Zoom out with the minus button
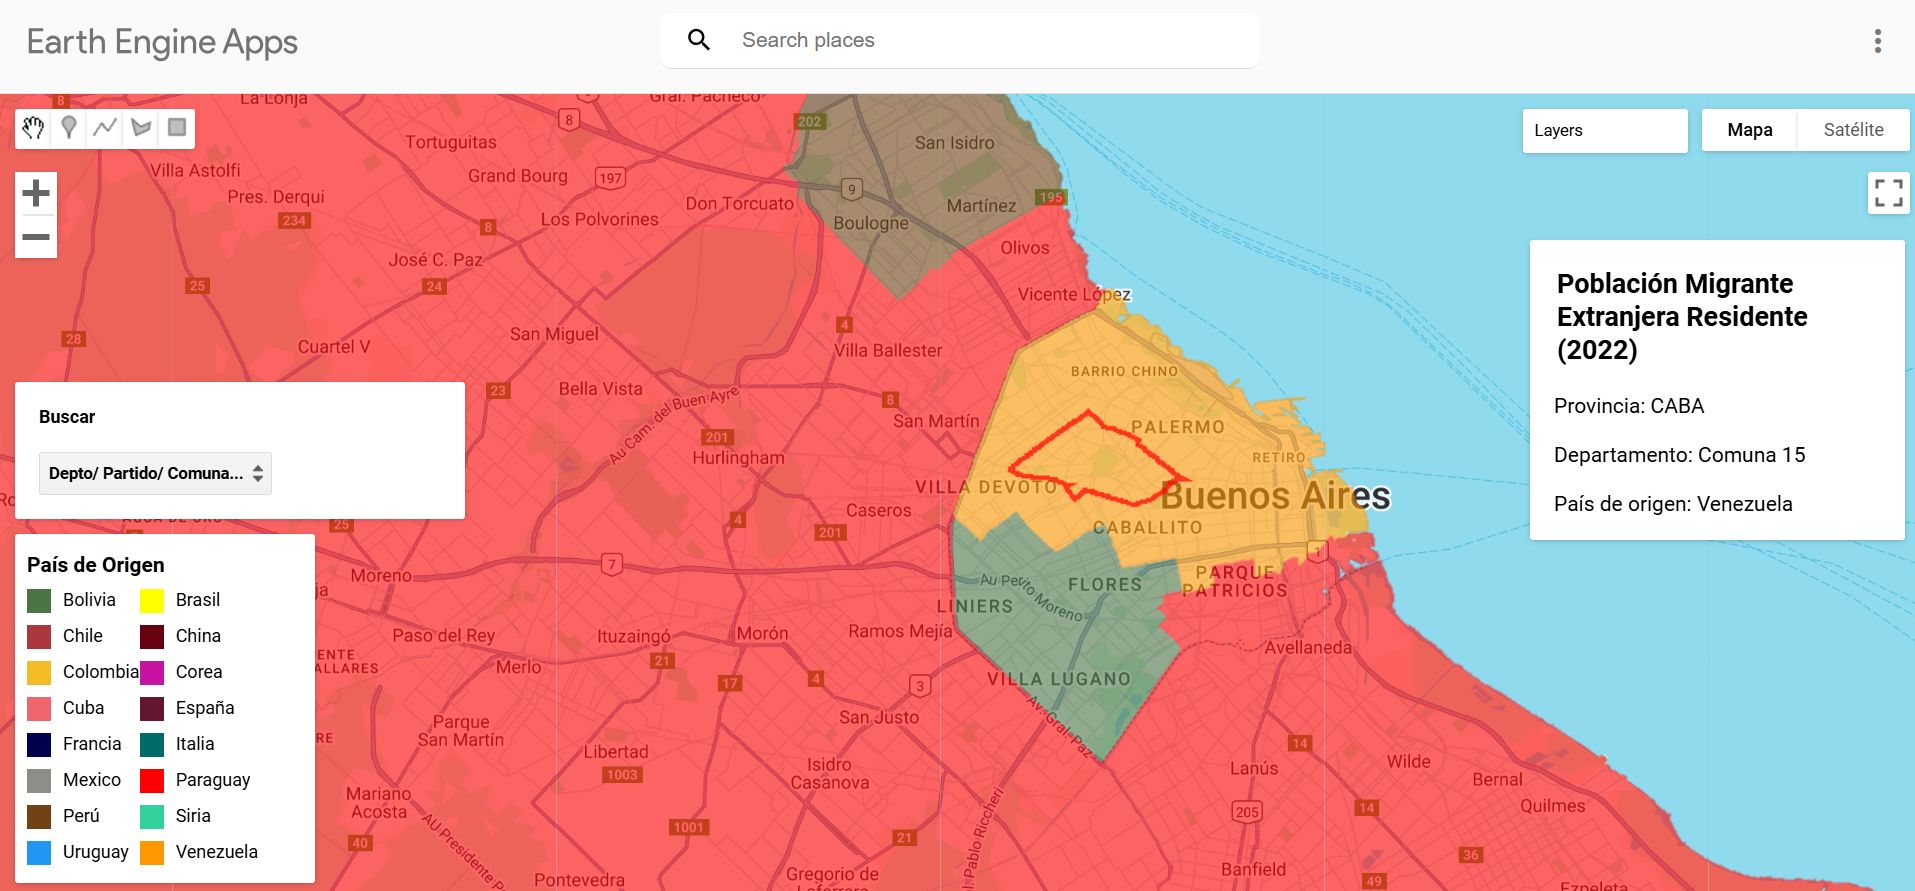 pos(36,237)
